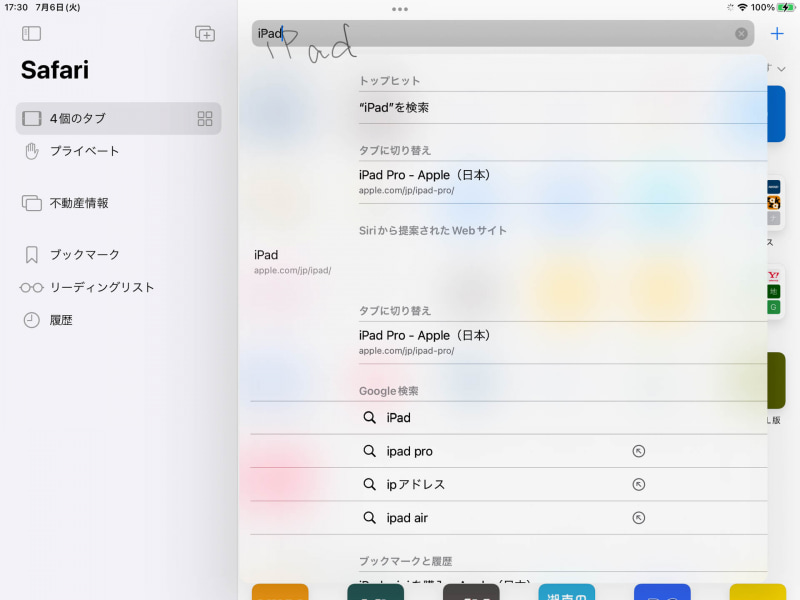Viewport: 800px width, 600px height.
Task: Create a new tab group
Action: point(205,33)
